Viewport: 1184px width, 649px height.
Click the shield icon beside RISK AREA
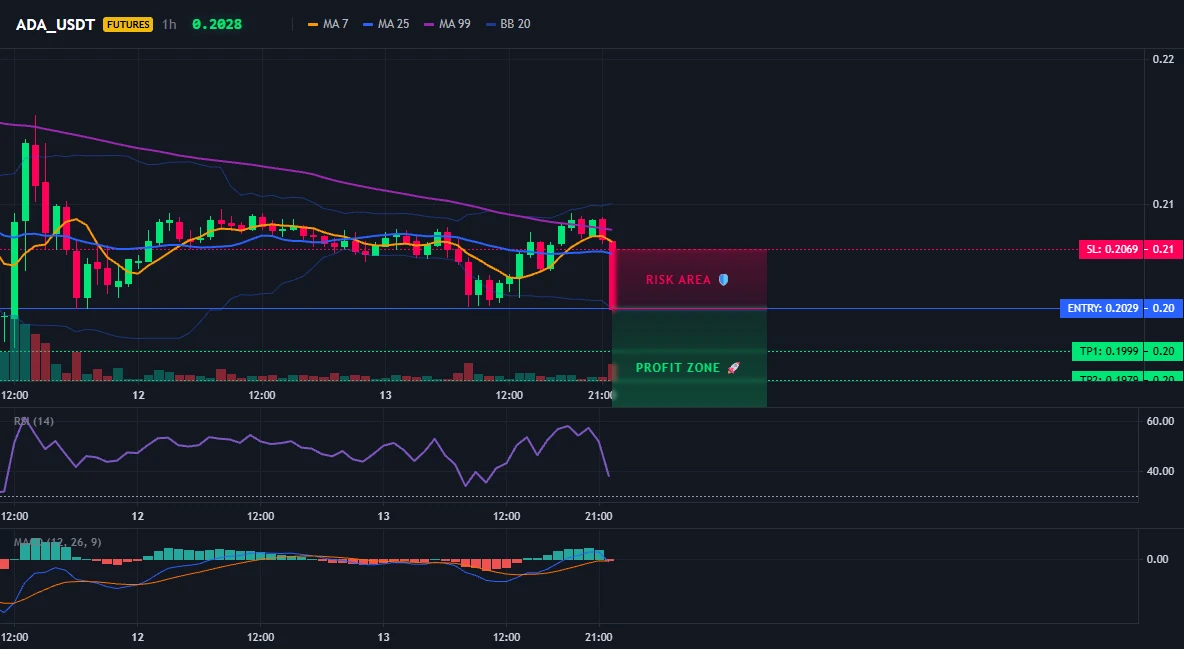pos(723,280)
